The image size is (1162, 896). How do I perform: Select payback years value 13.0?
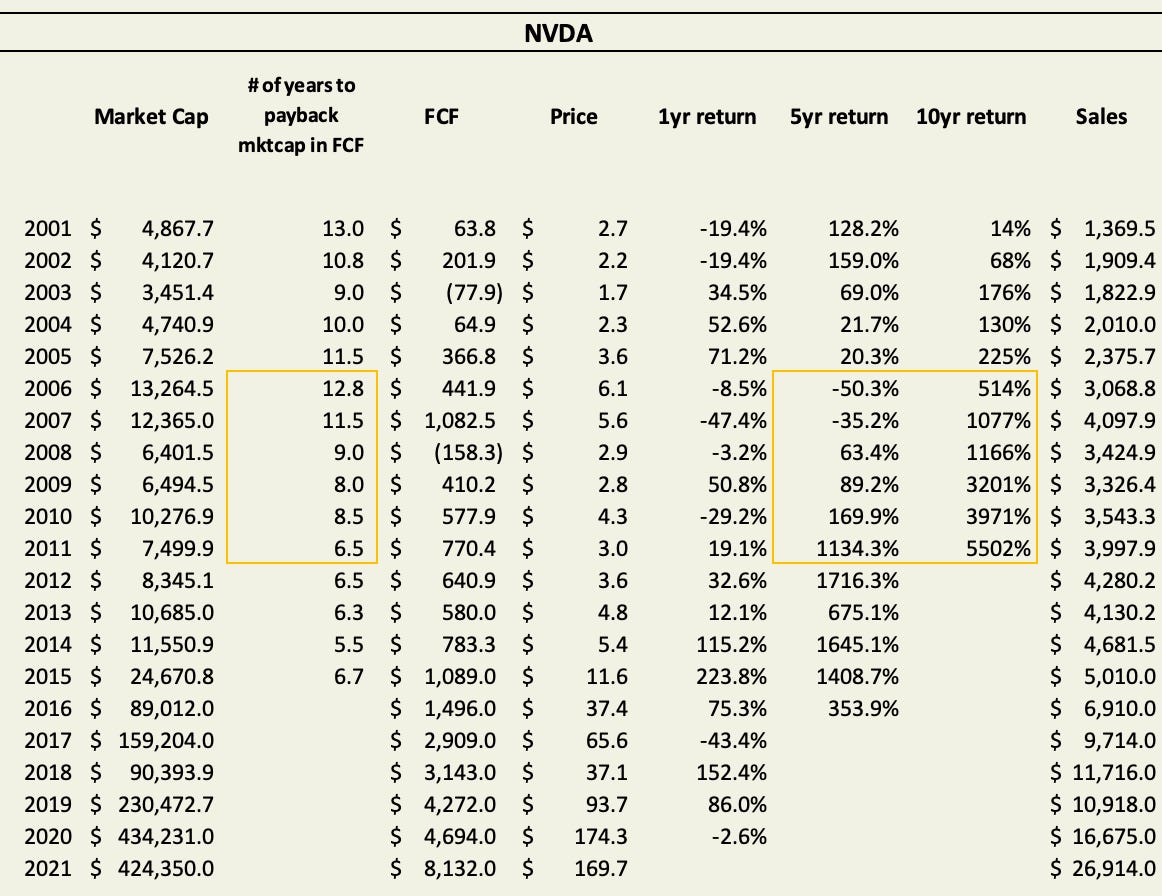point(342,228)
